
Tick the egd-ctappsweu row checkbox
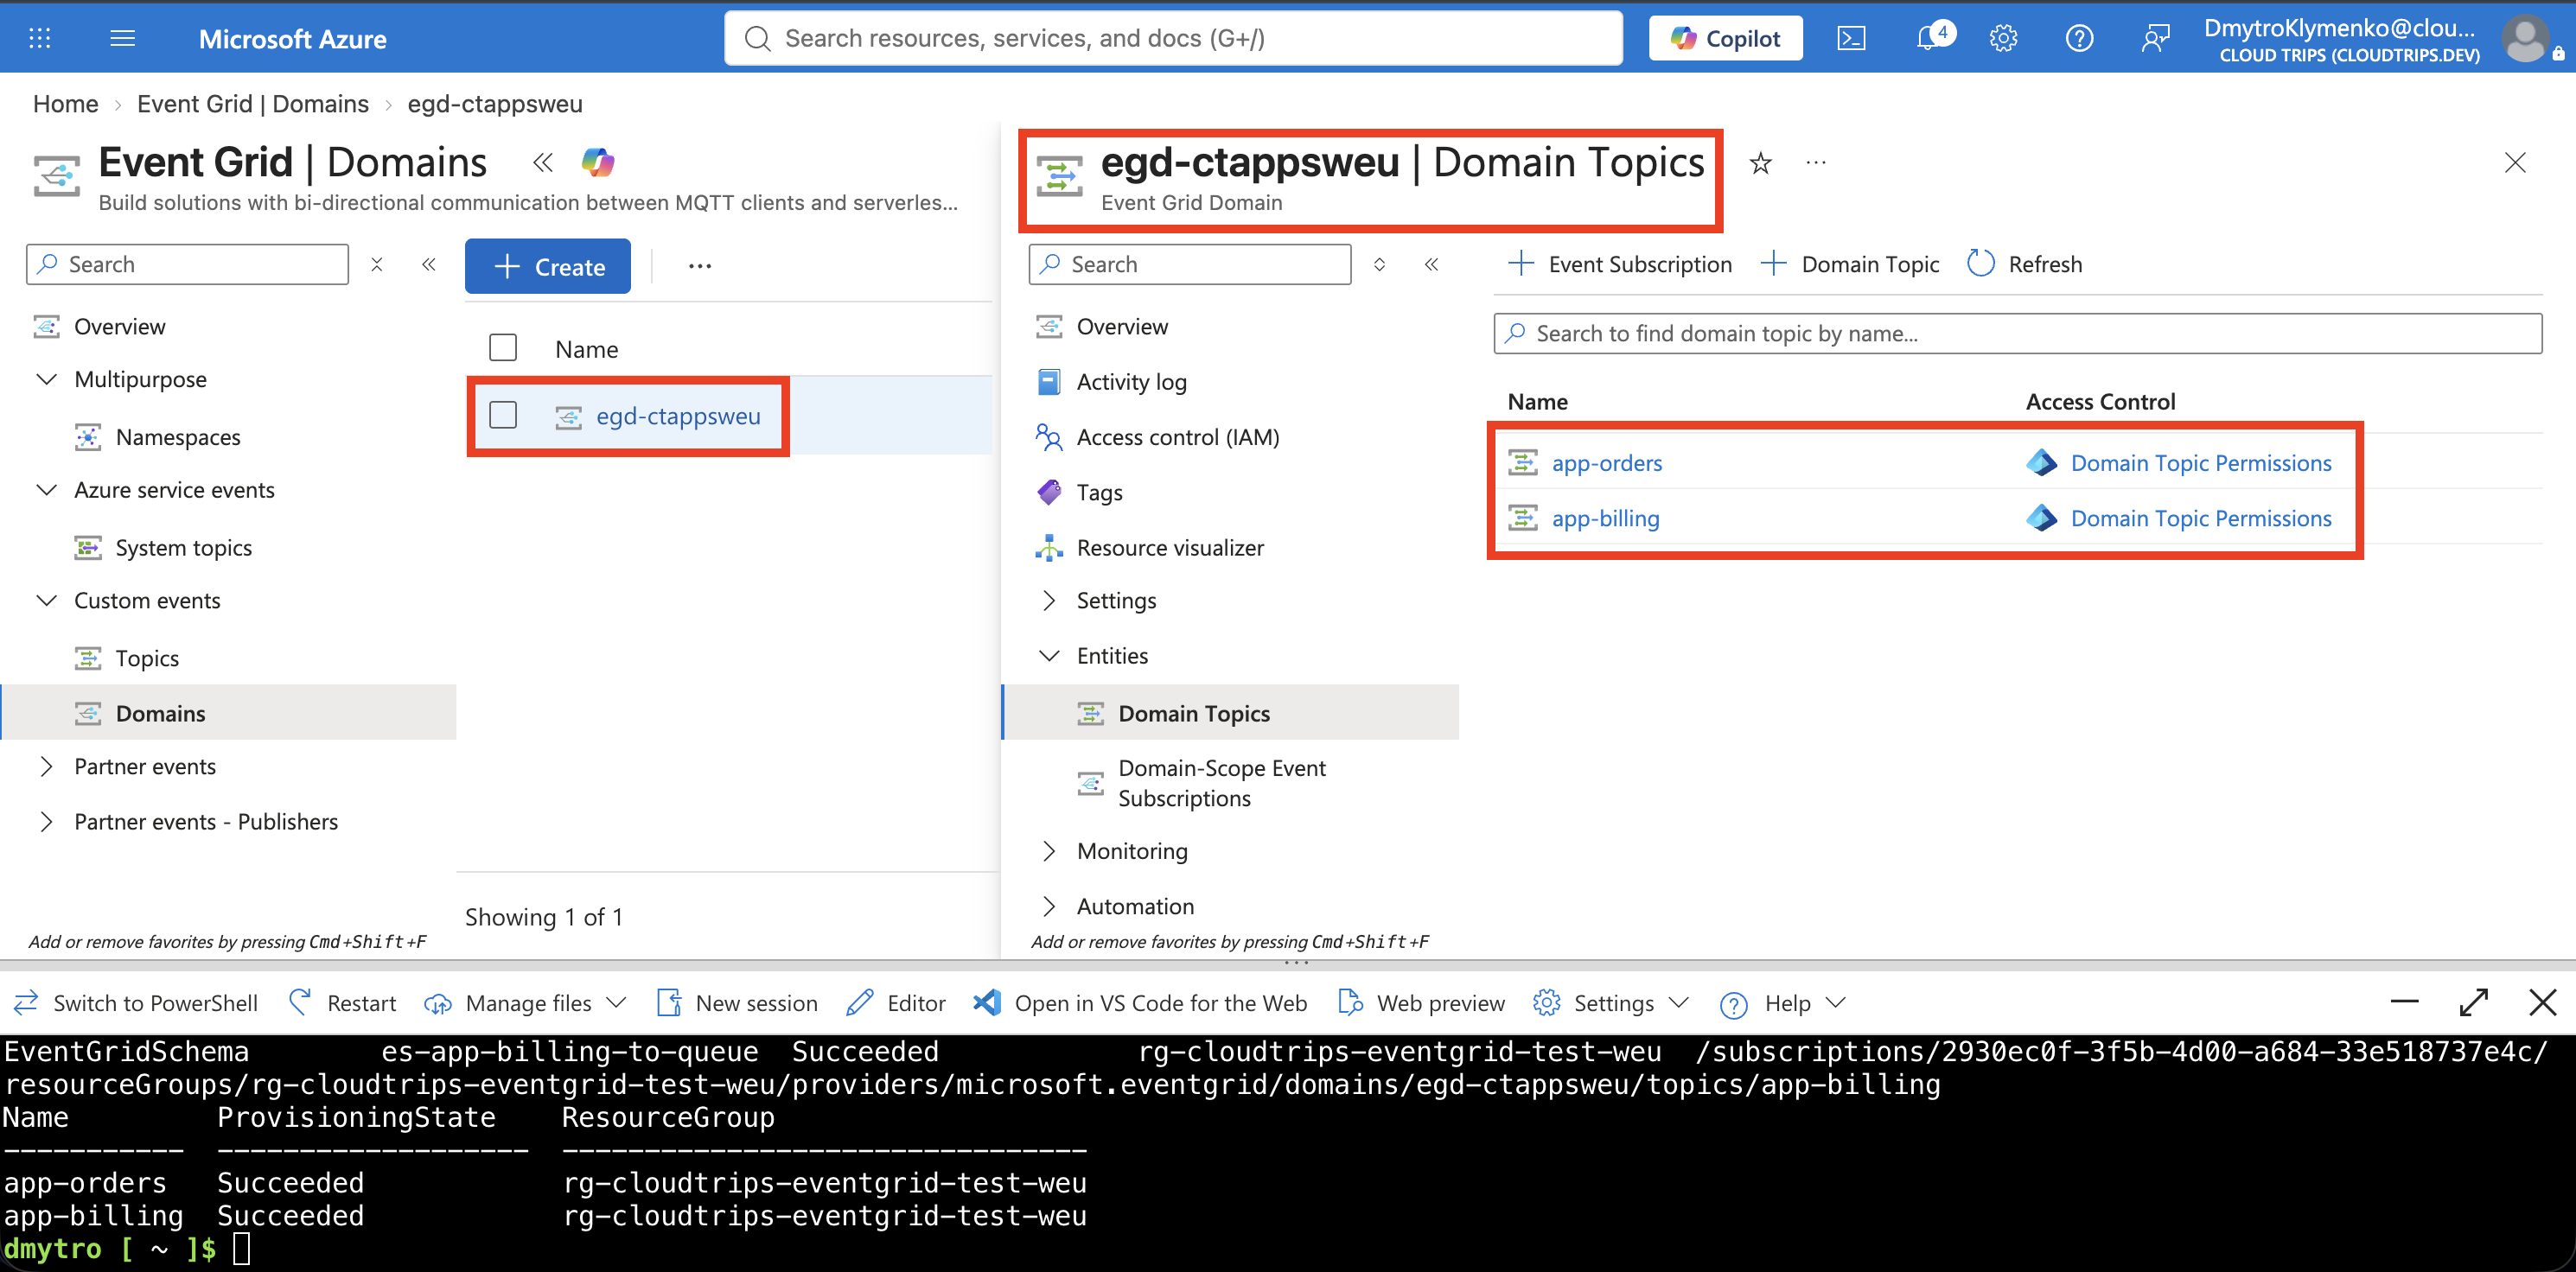pos(503,415)
